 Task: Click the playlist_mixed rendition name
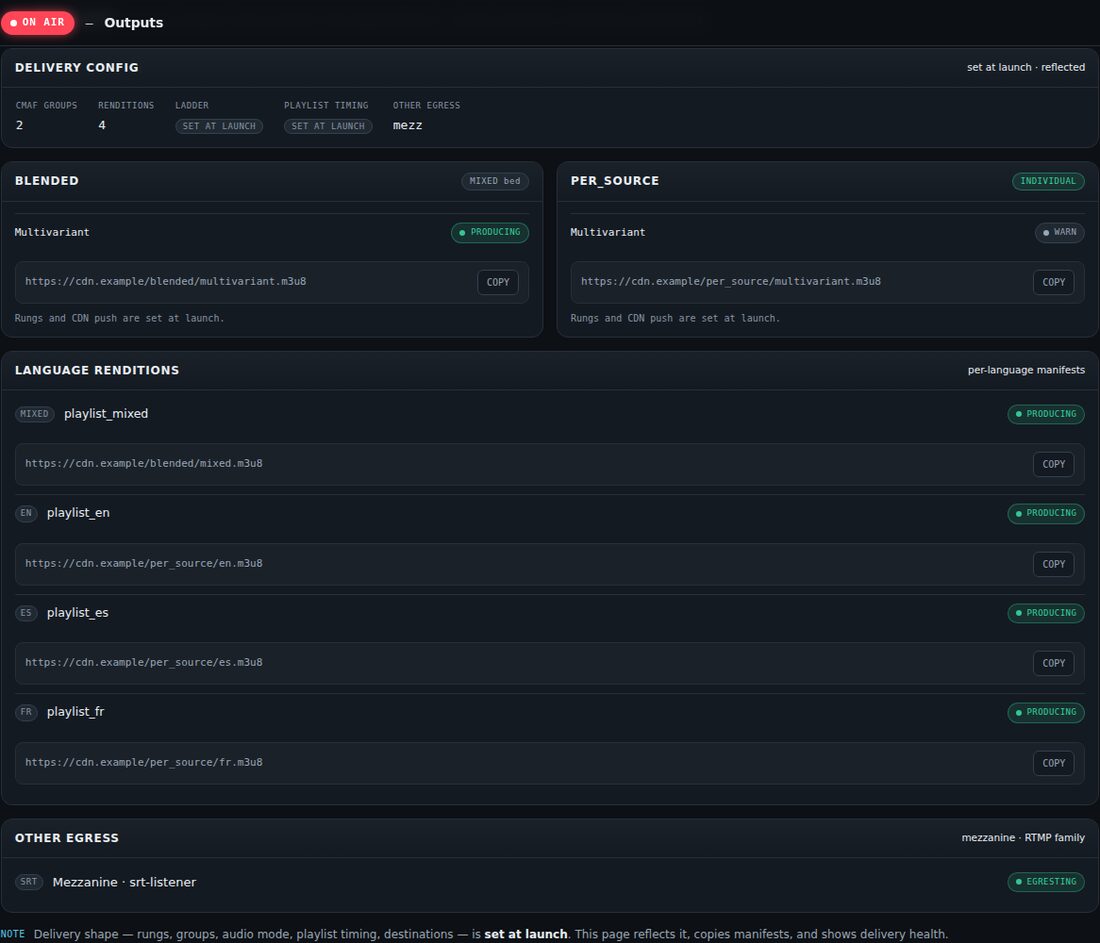(106, 414)
